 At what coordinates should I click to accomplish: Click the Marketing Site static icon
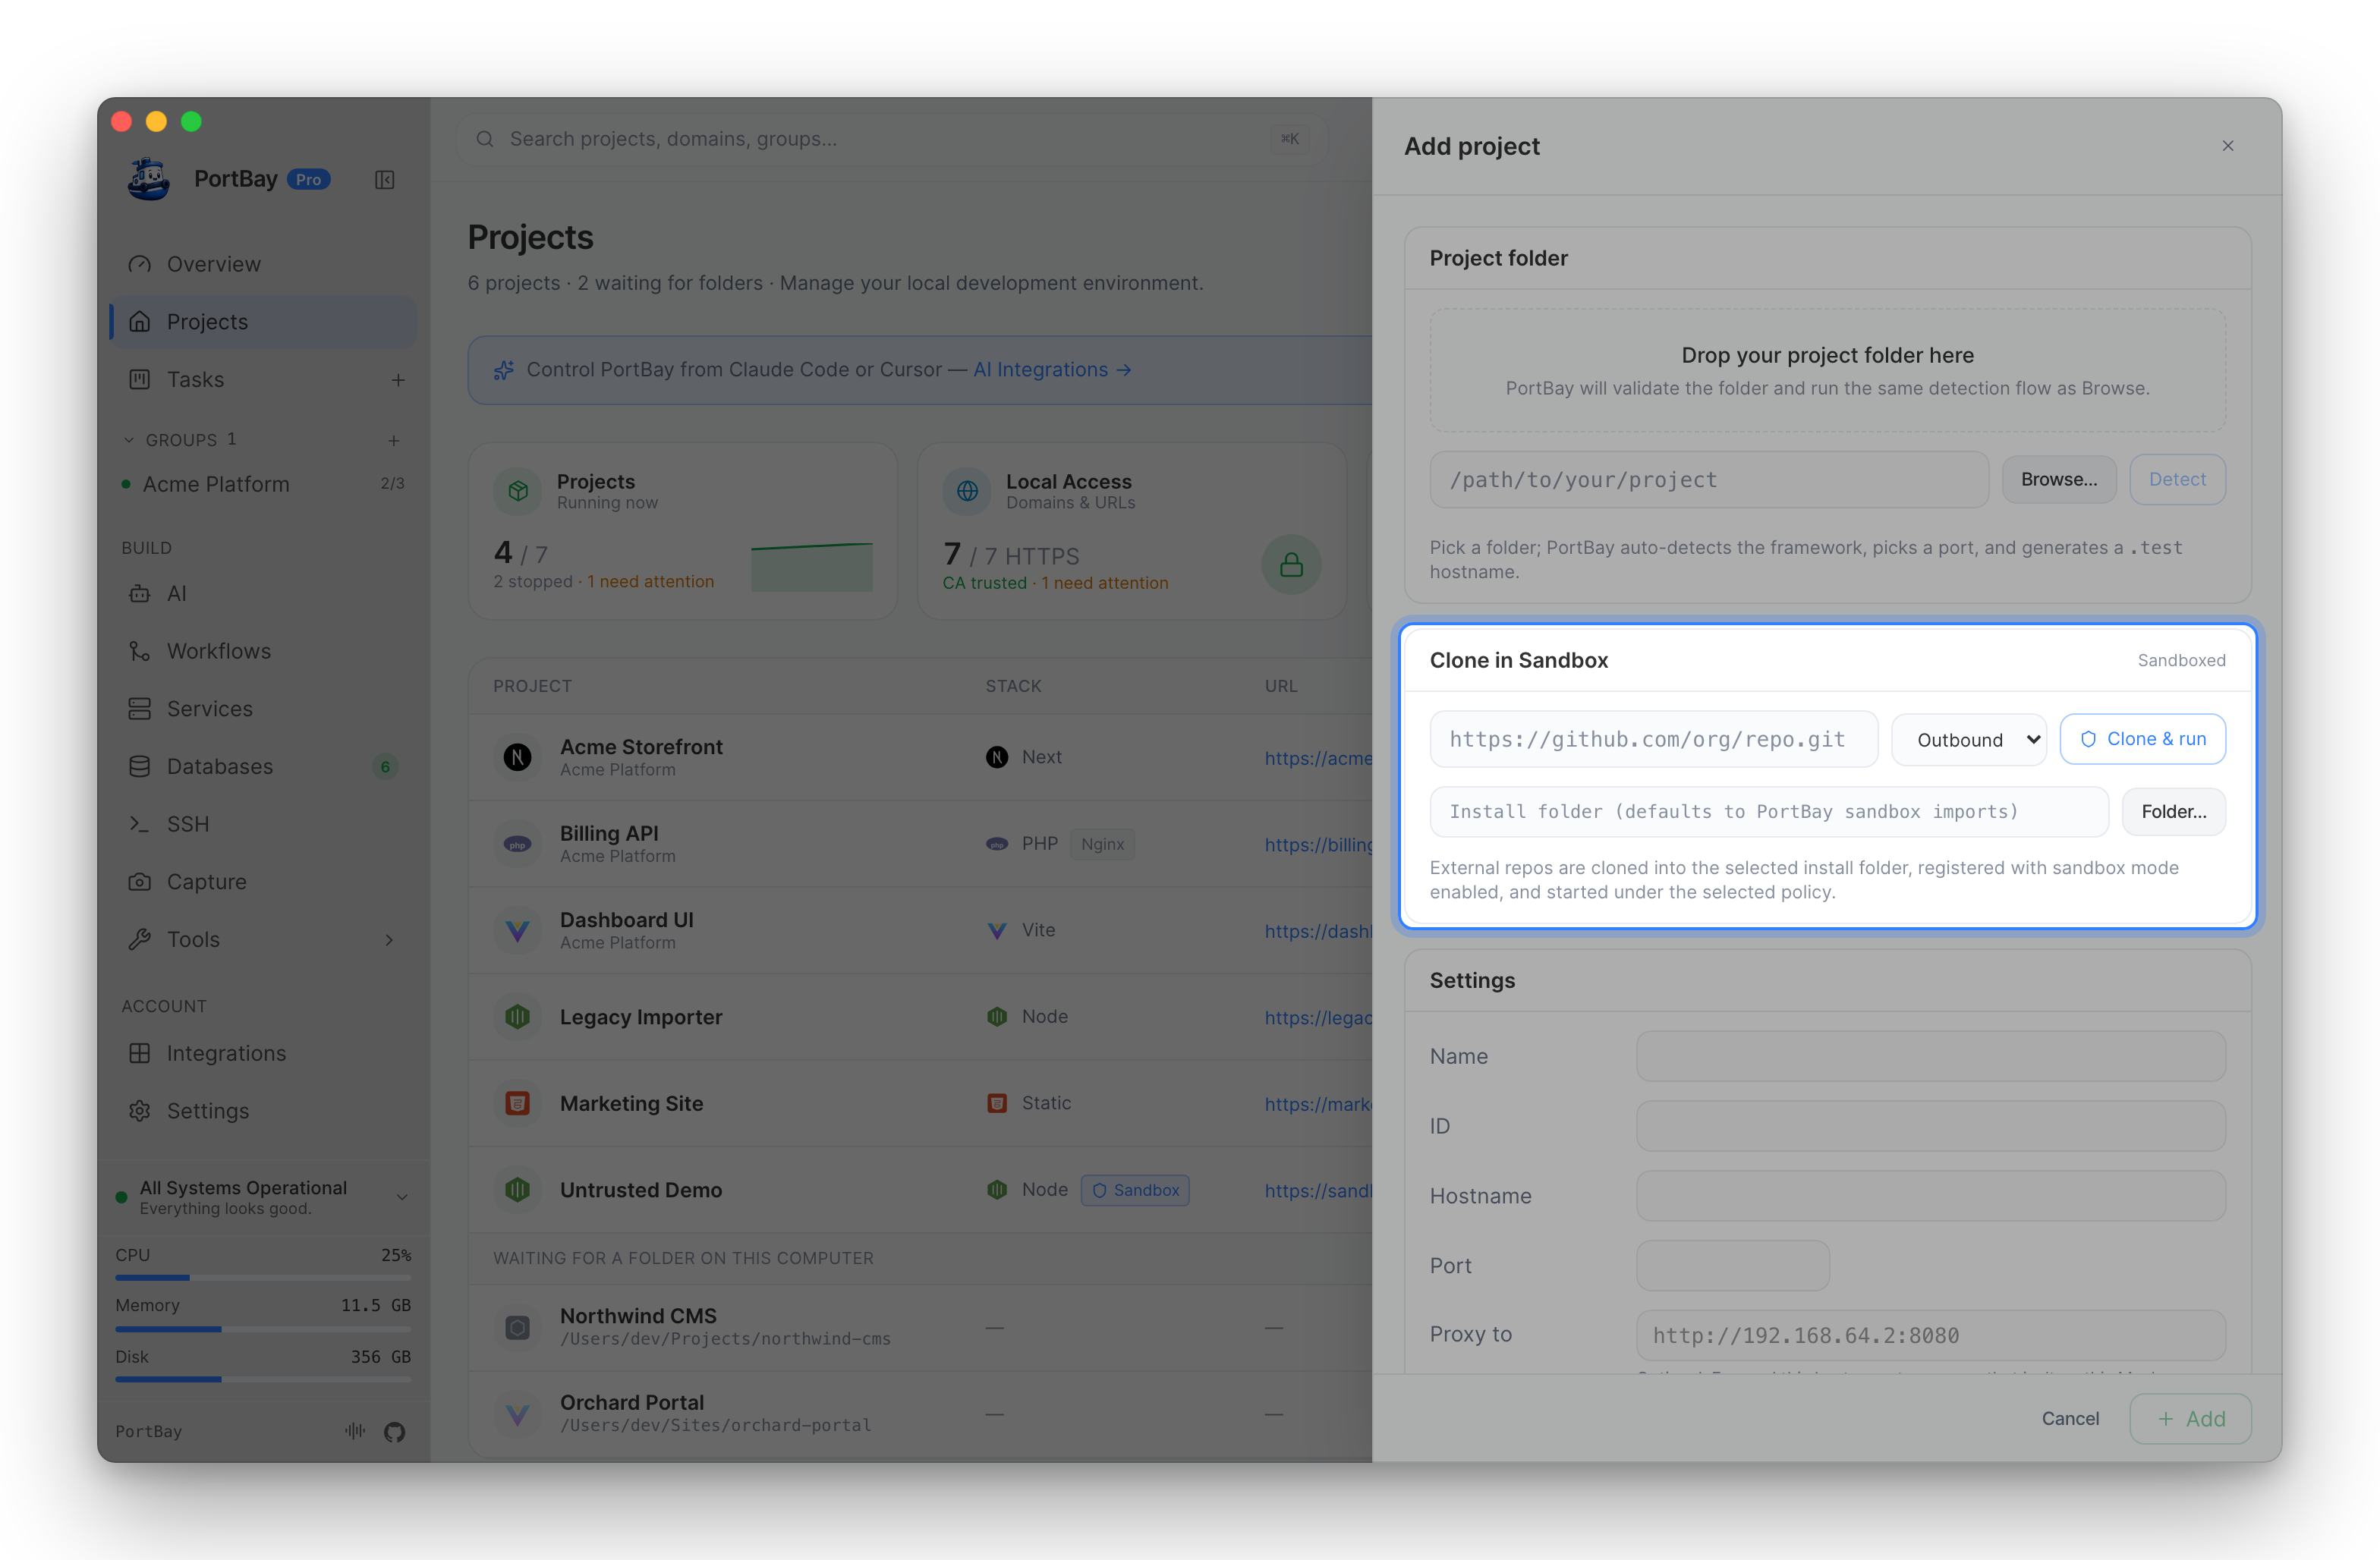[517, 1103]
